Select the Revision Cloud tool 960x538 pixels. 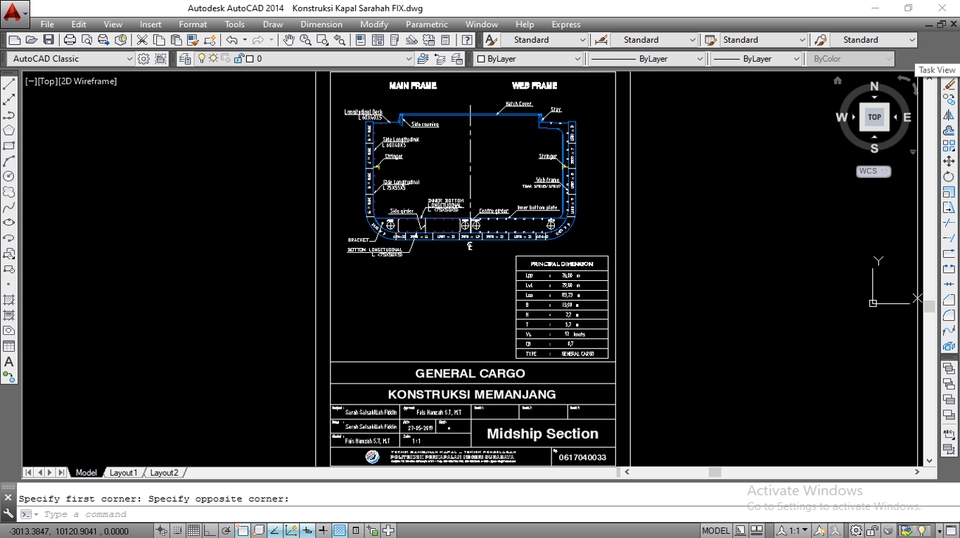(9, 192)
